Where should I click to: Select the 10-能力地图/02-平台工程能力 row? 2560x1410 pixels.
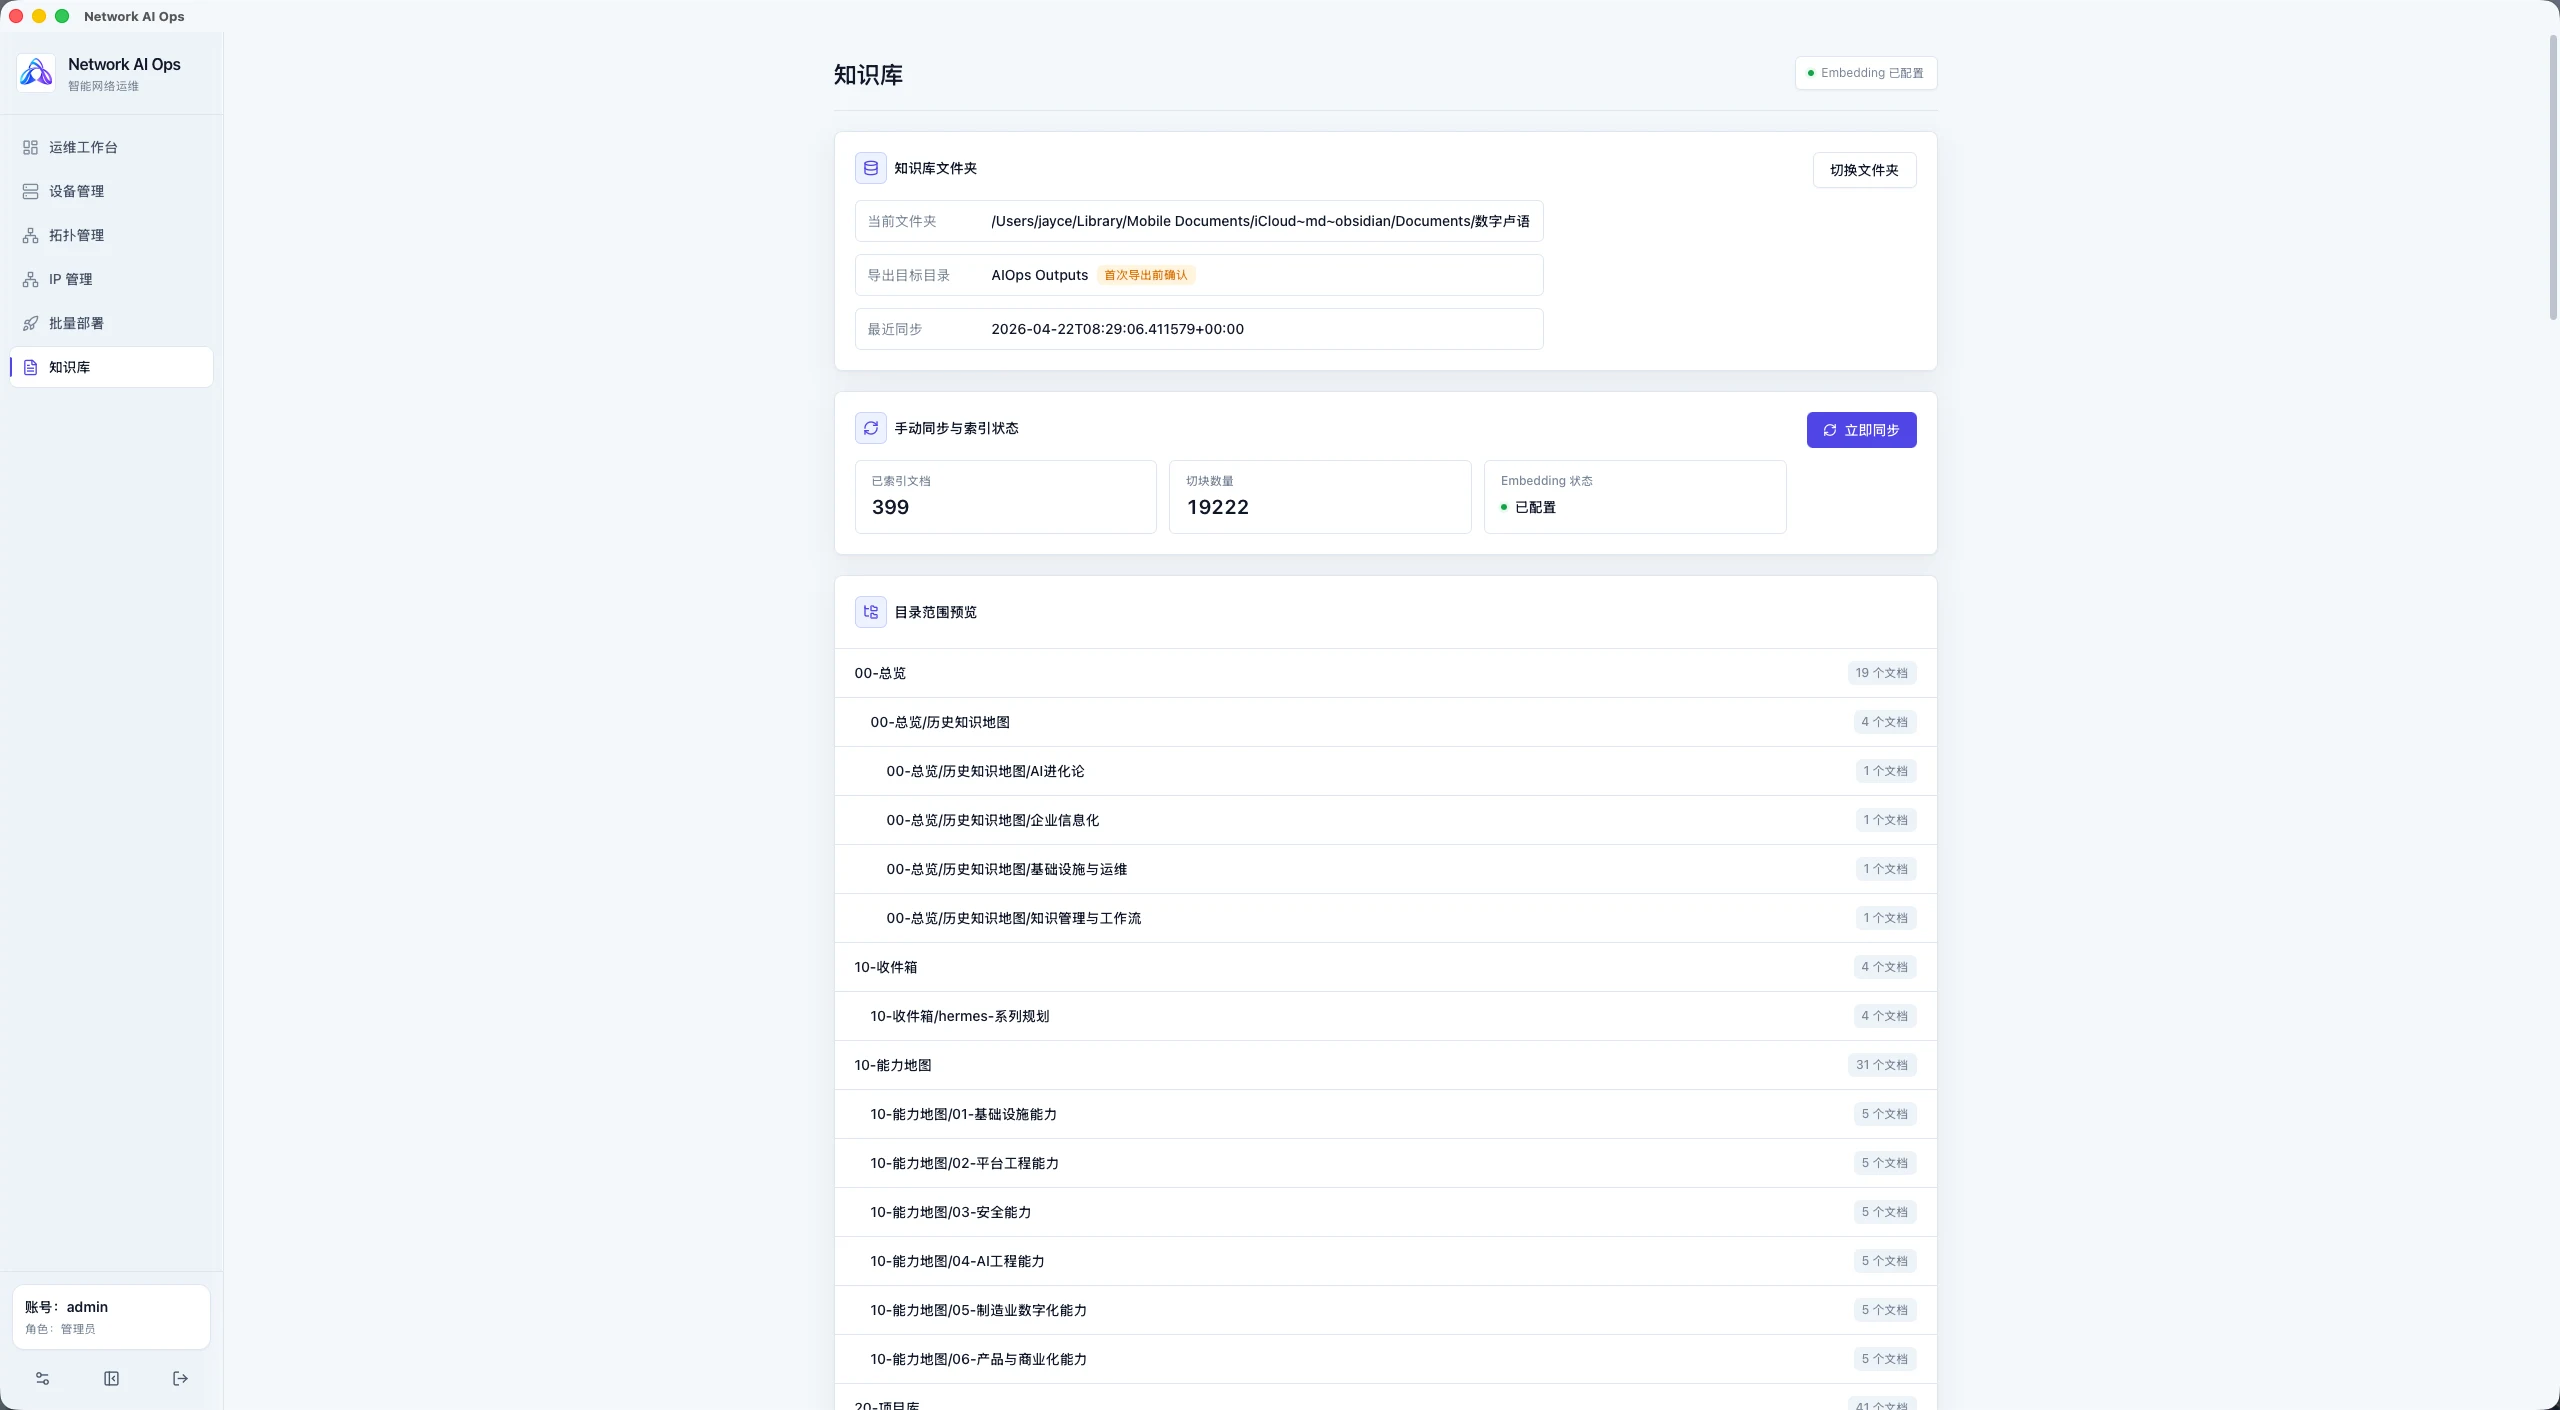1386,1163
